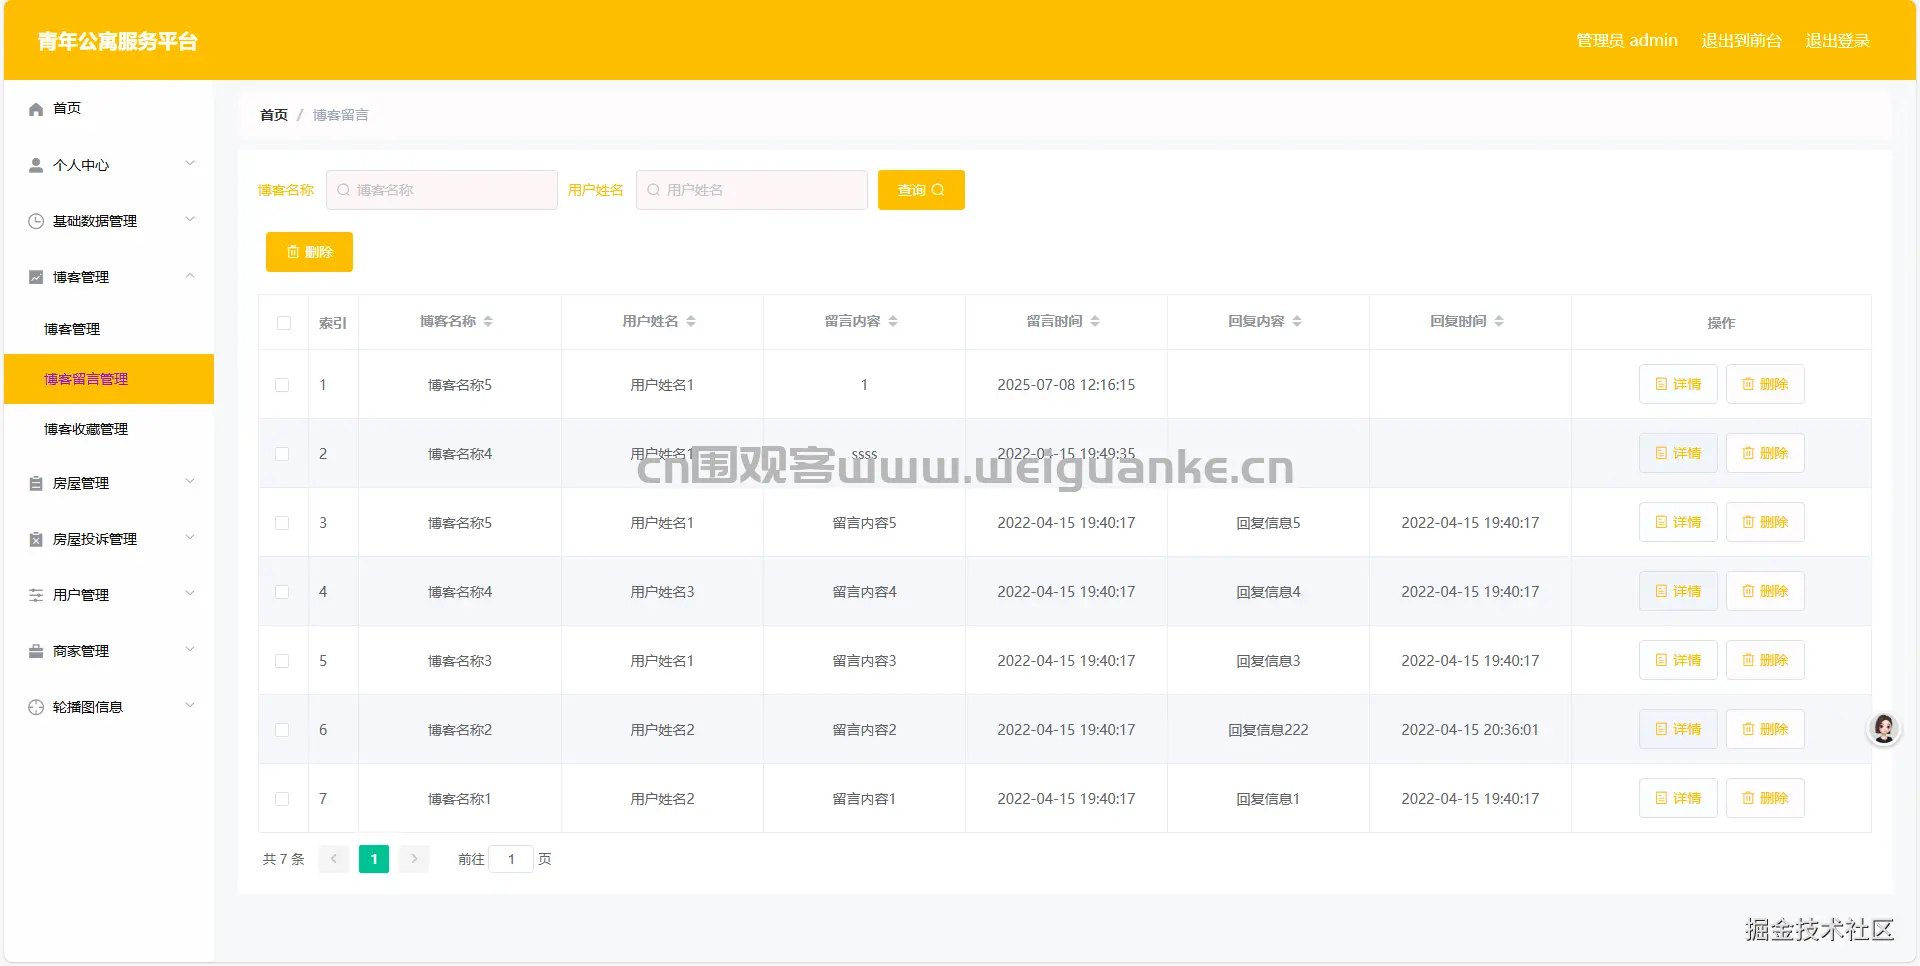Sort the table by 留言时间 column
The image size is (1920, 966).
point(1095,321)
